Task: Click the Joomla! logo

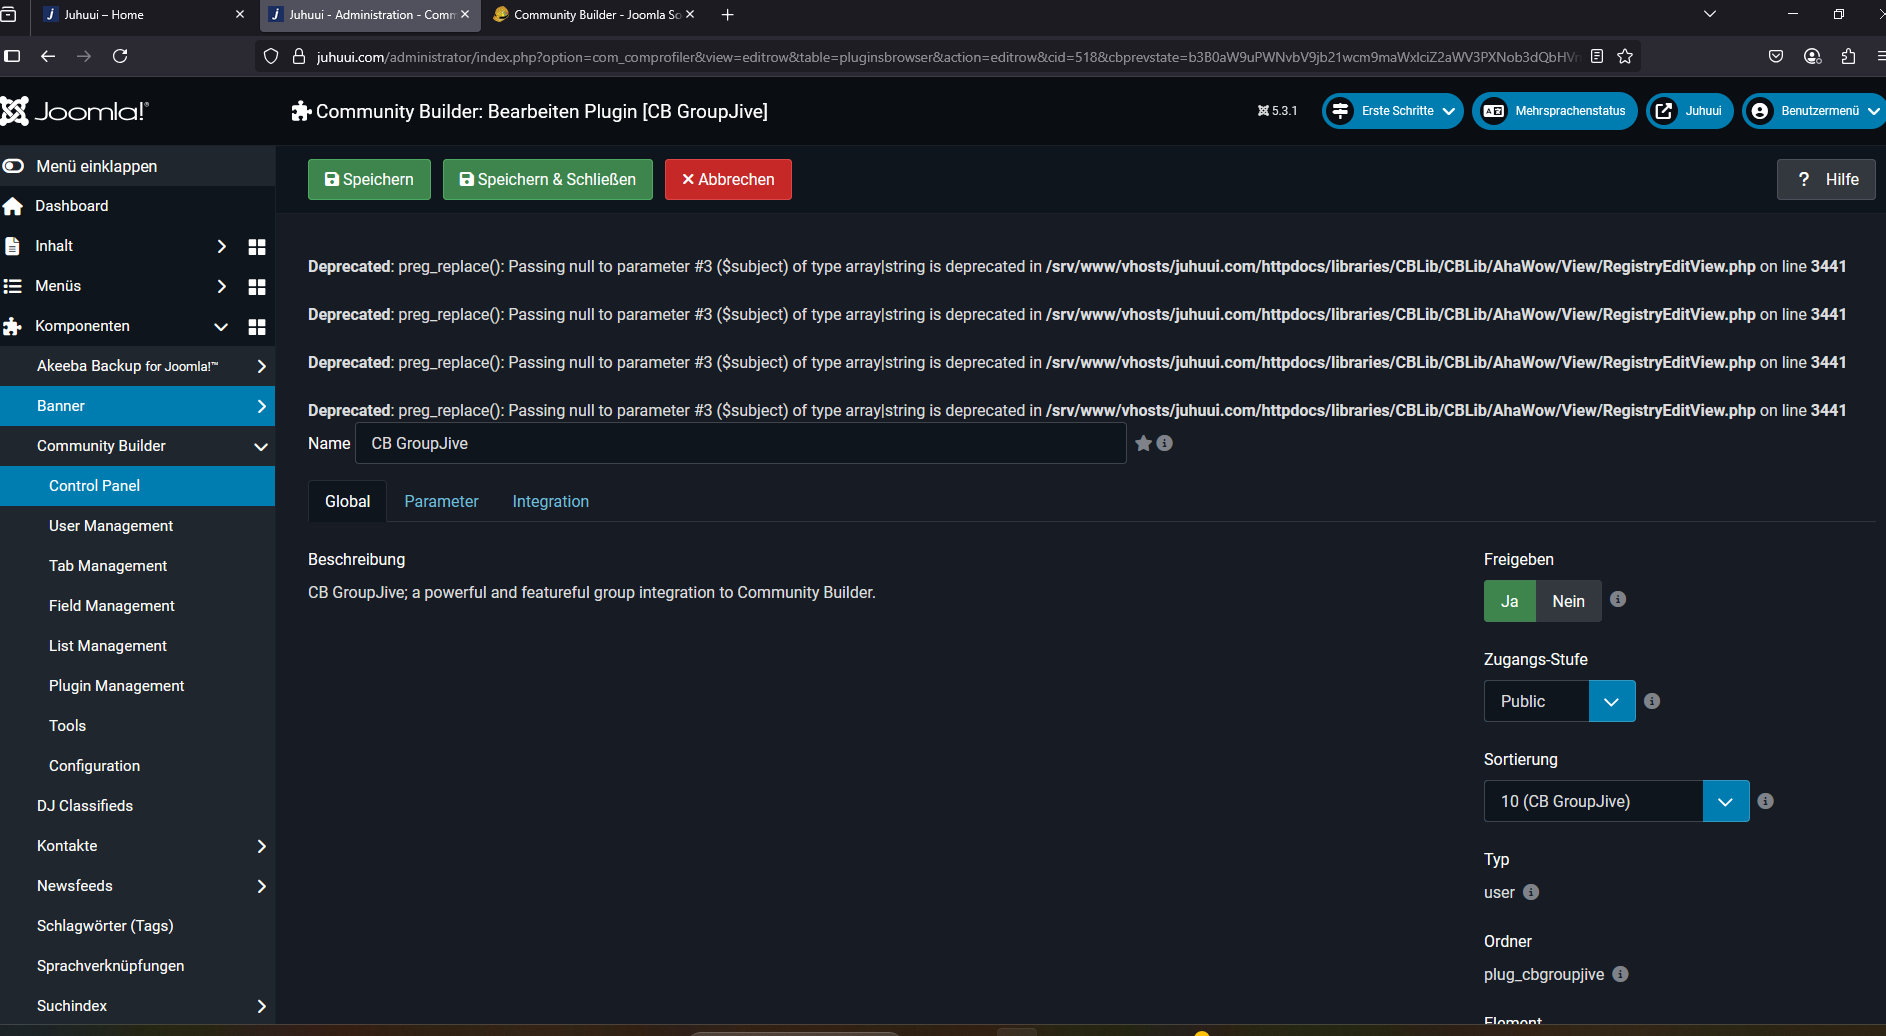Action: (x=75, y=111)
